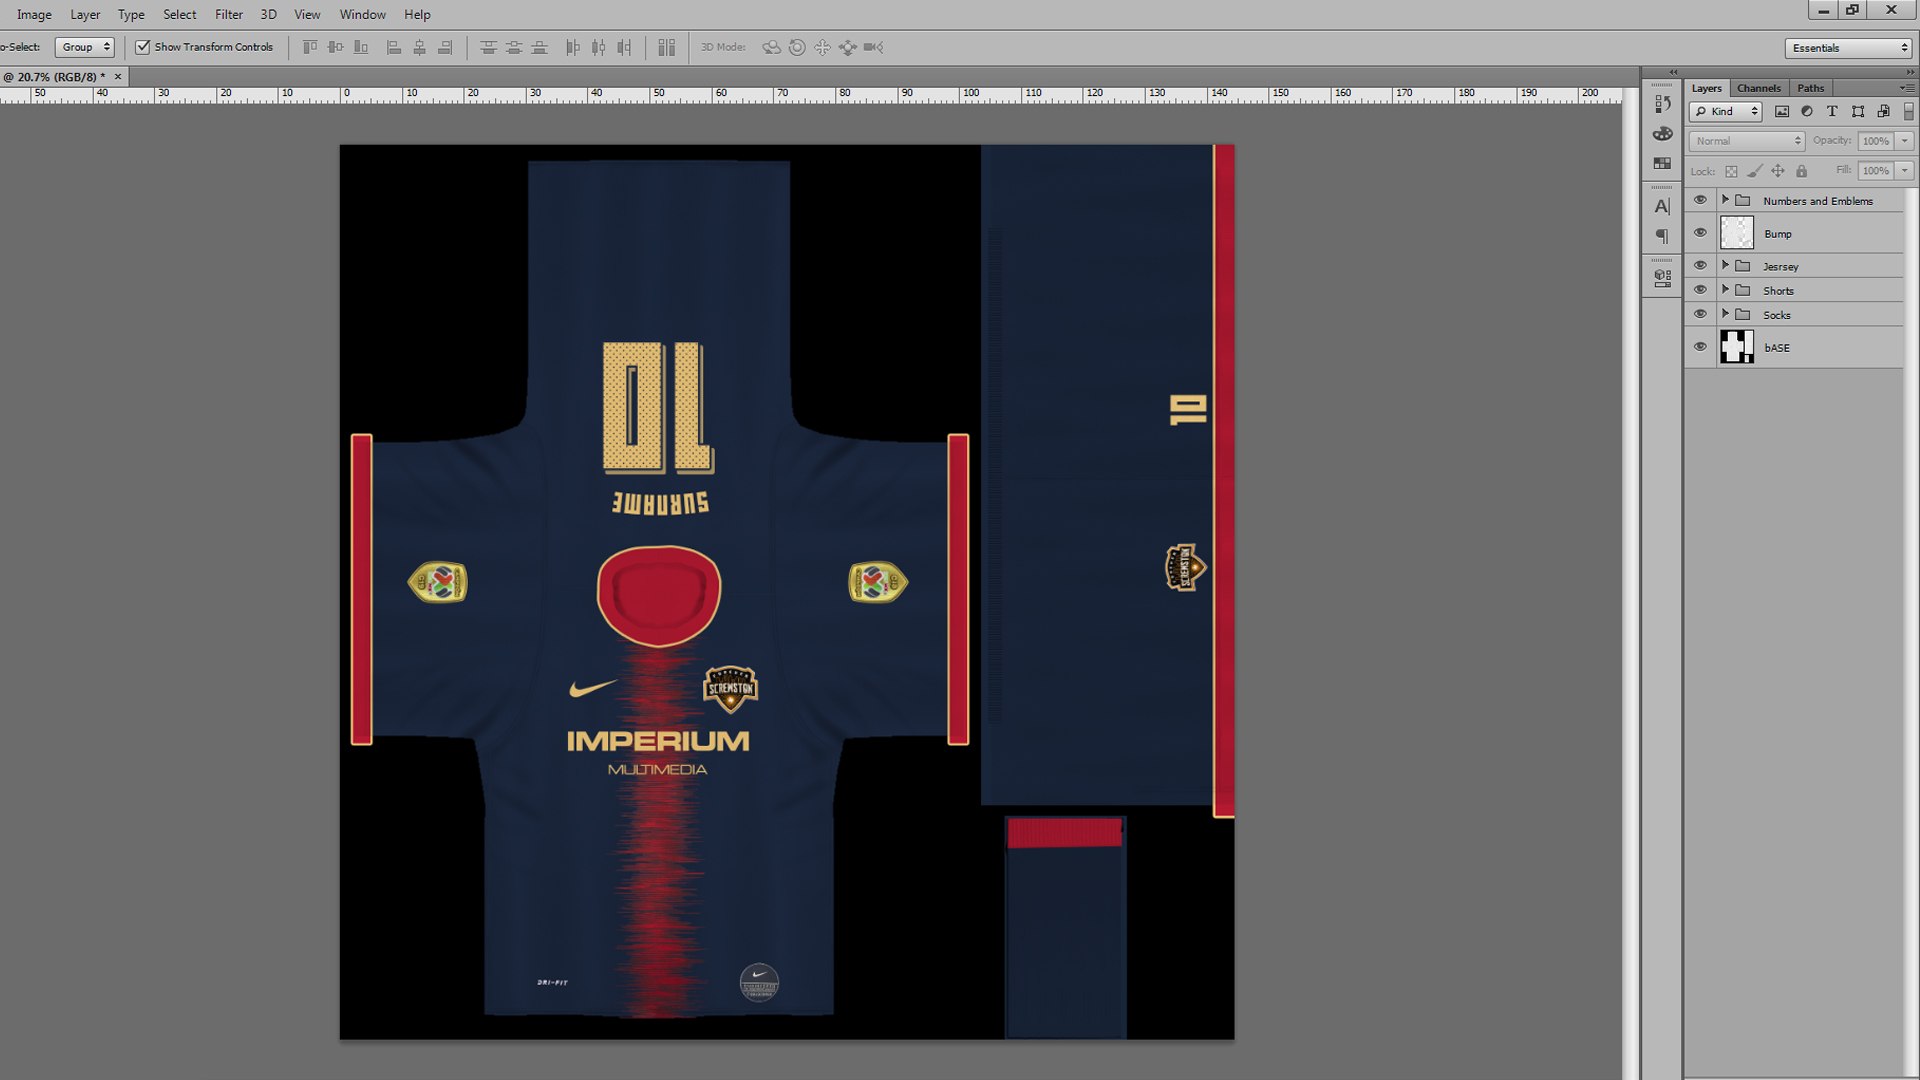Filter layers by adjustment layers icon

pyautogui.click(x=1807, y=111)
